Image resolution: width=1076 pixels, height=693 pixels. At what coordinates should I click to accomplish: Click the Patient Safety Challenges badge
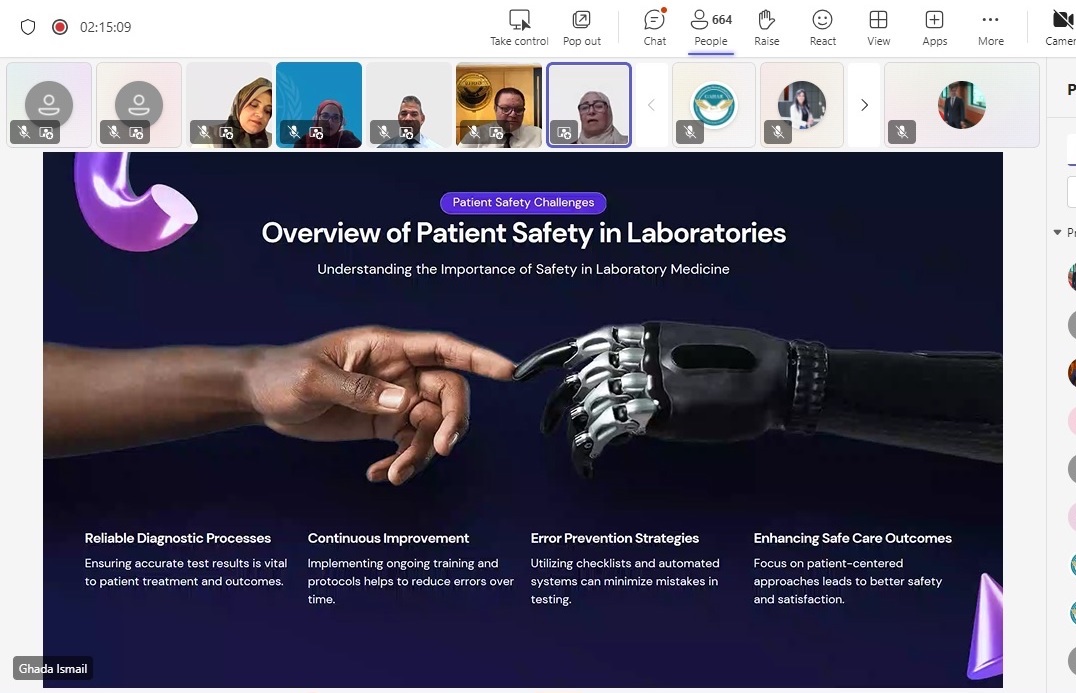tap(523, 202)
